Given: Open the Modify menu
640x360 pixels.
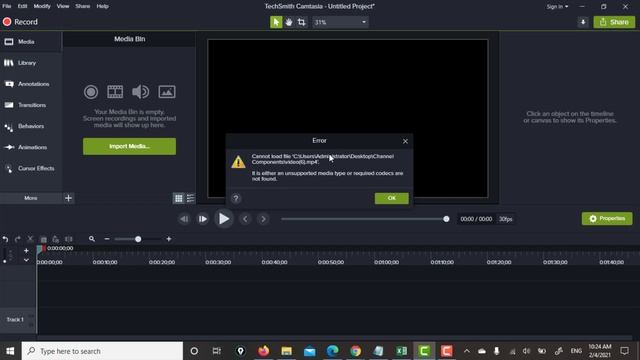Looking at the screenshot, I should click(42, 6).
